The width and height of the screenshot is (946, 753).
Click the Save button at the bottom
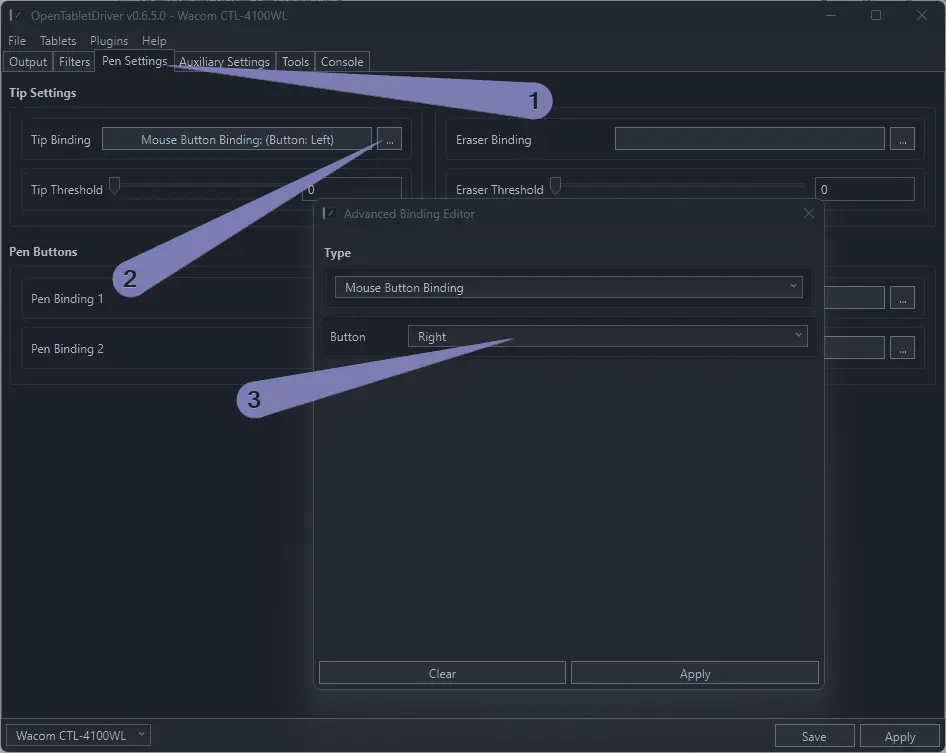point(814,736)
